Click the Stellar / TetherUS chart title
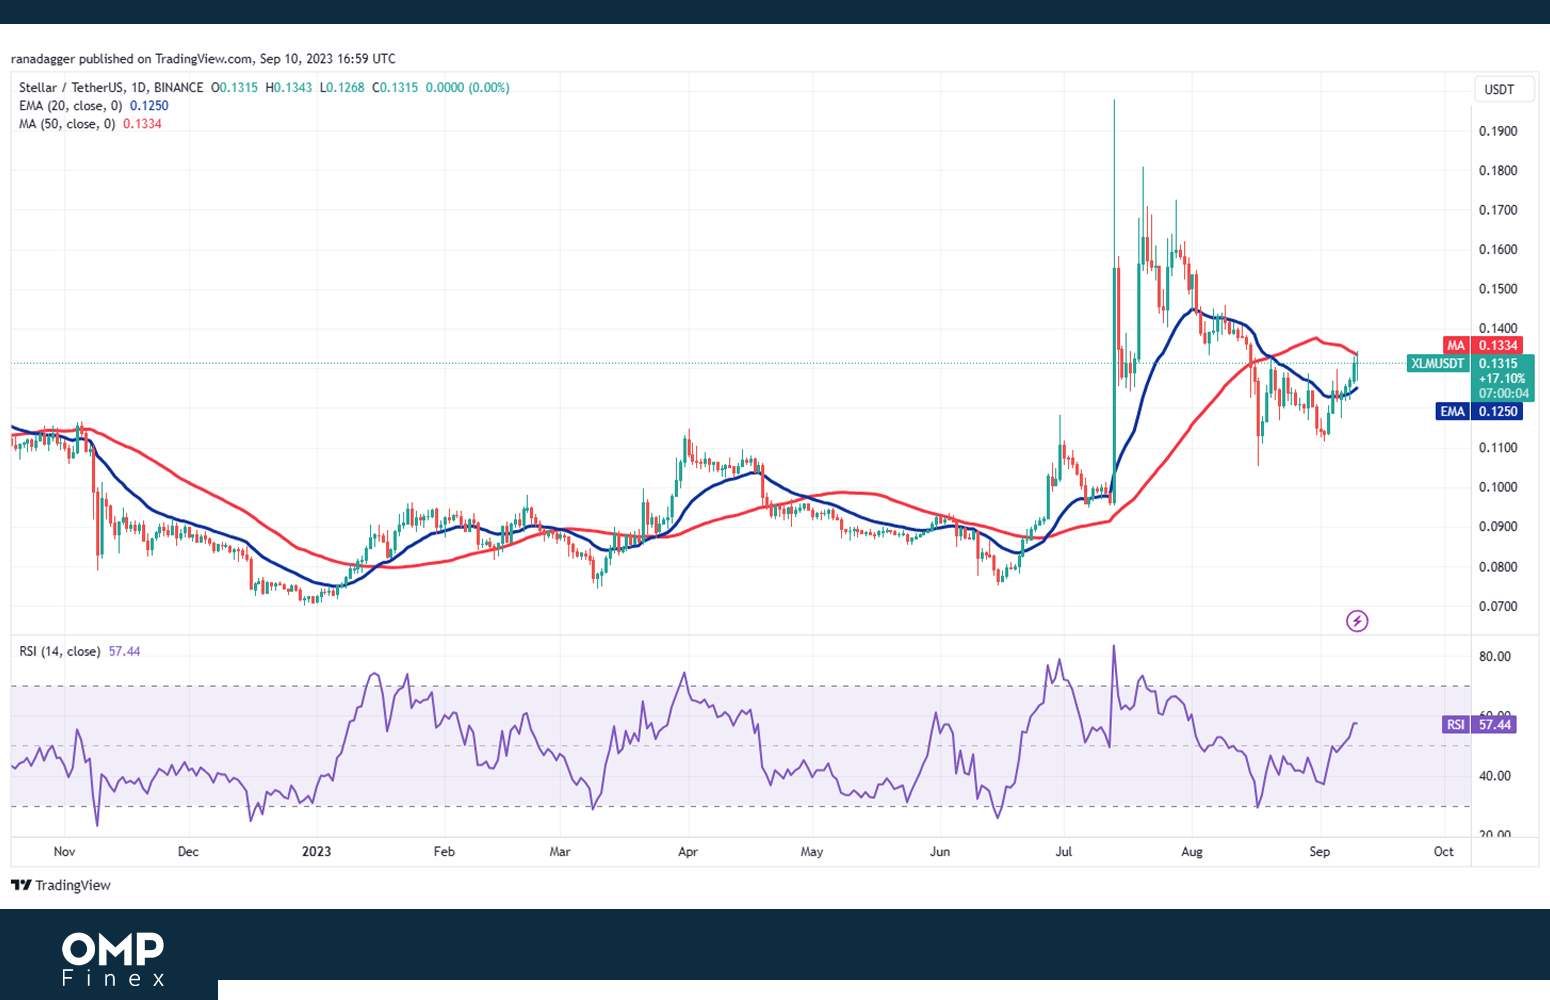The width and height of the screenshot is (1550, 1000). pyautogui.click(x=111, y=87)
